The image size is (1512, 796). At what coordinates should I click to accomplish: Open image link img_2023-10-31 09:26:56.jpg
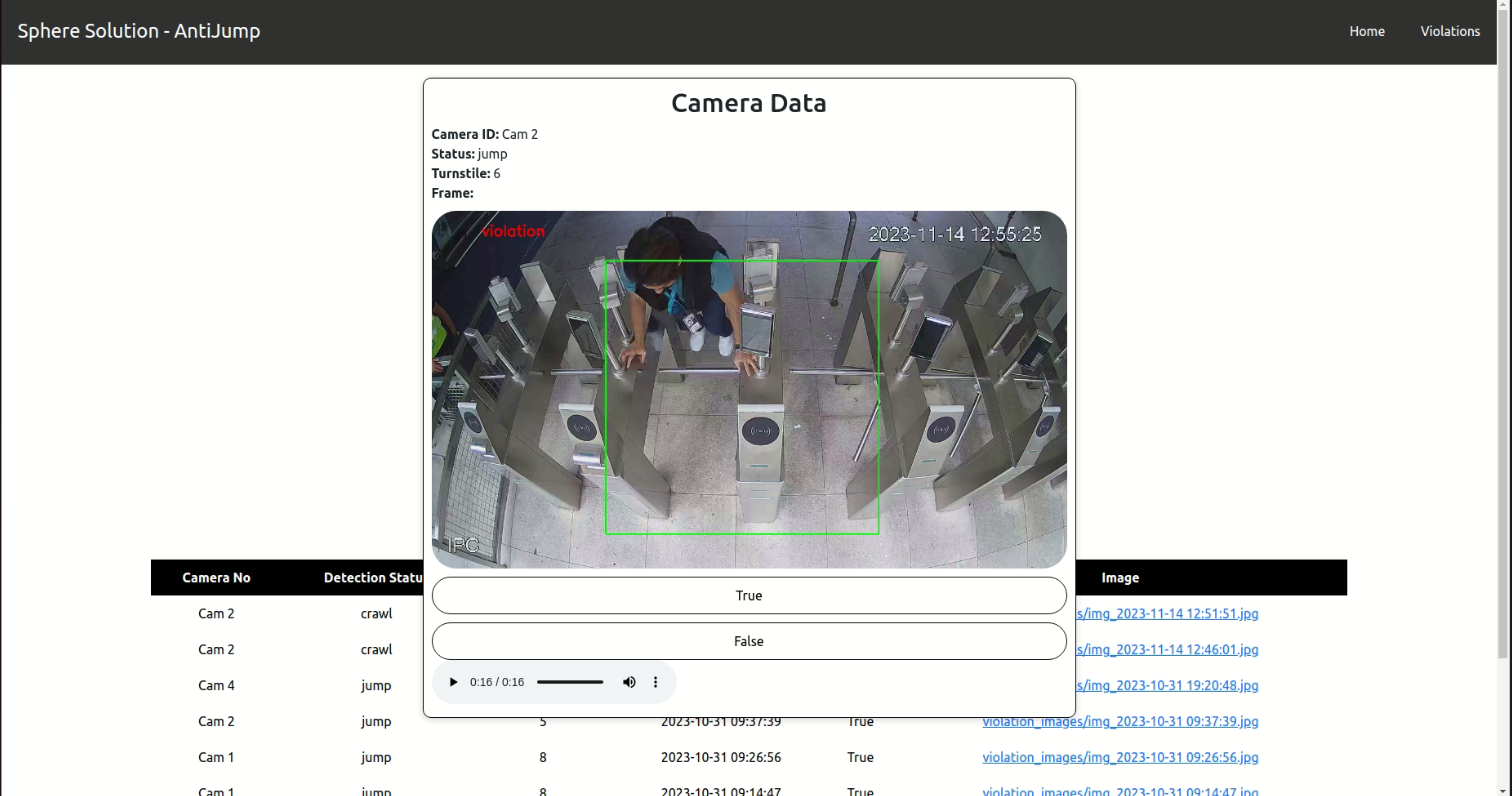tap(1120, 757)
